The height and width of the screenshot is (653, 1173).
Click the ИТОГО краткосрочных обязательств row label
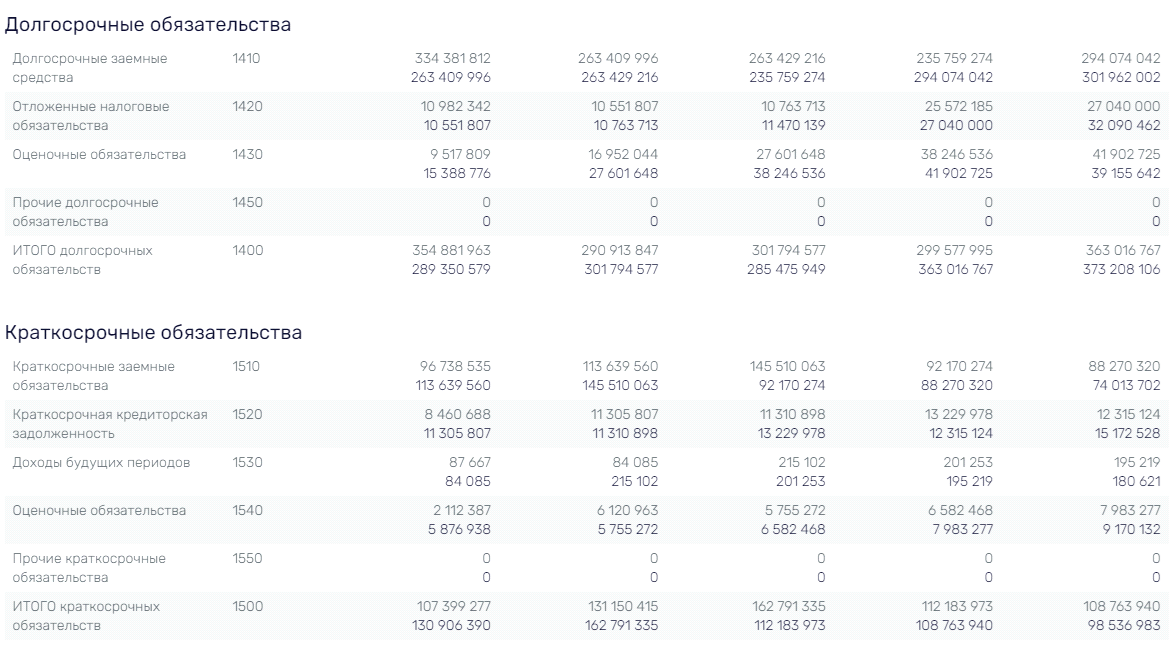point(86,616)
